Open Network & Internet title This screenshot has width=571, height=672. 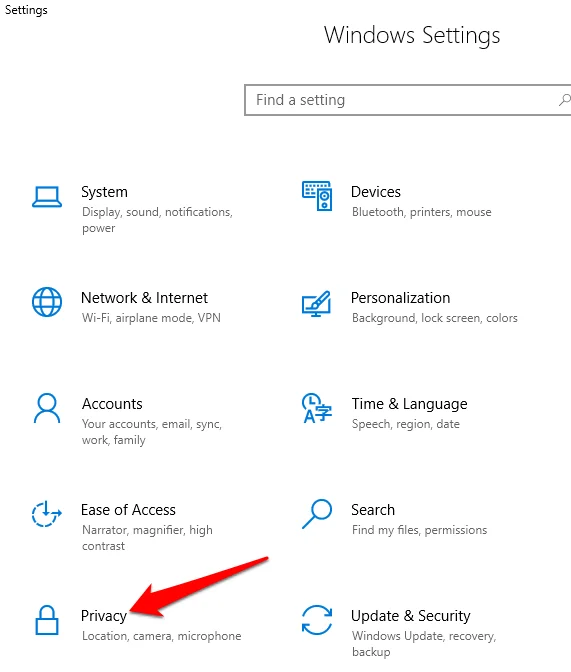click(144, 297)
